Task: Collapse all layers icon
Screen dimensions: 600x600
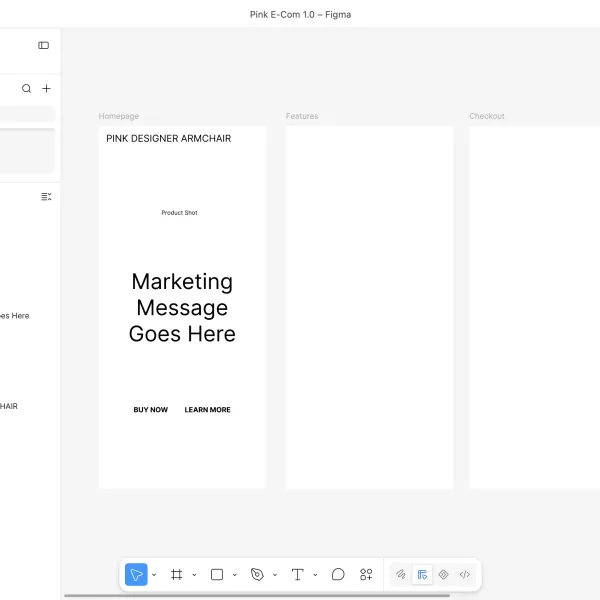Action: point(46,197)
